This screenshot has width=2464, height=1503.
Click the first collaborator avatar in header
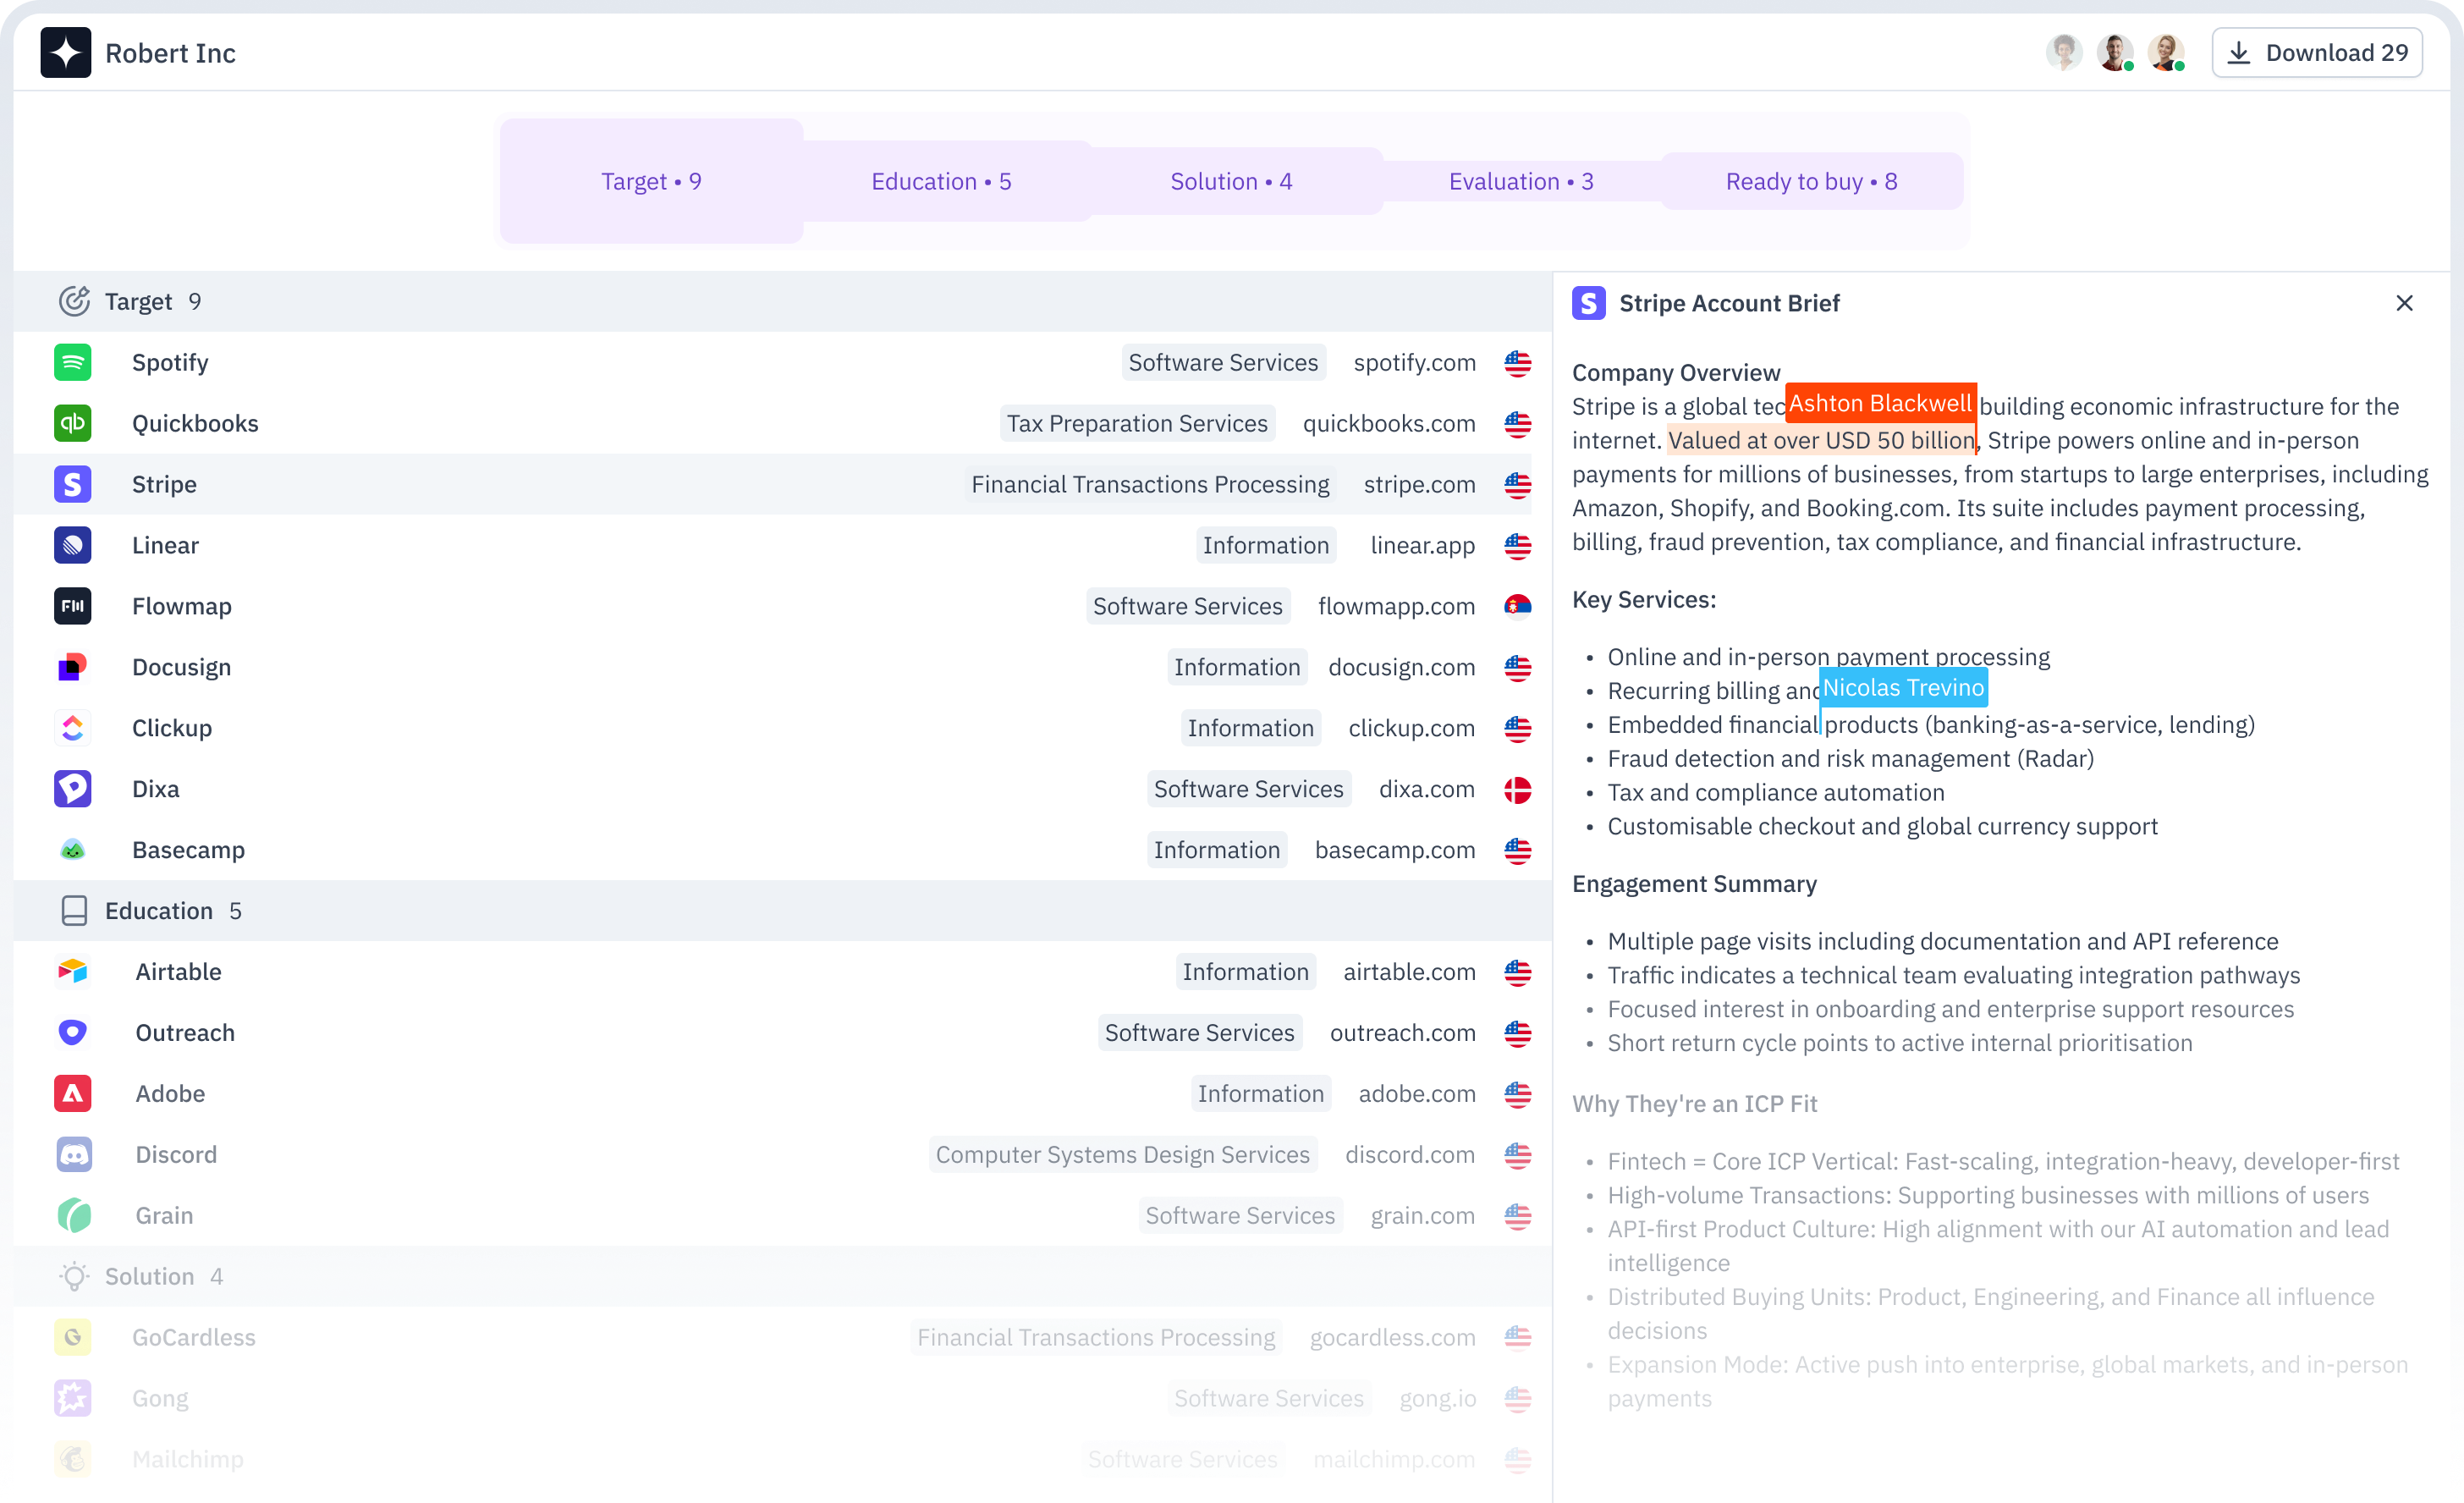point(2063,52)
